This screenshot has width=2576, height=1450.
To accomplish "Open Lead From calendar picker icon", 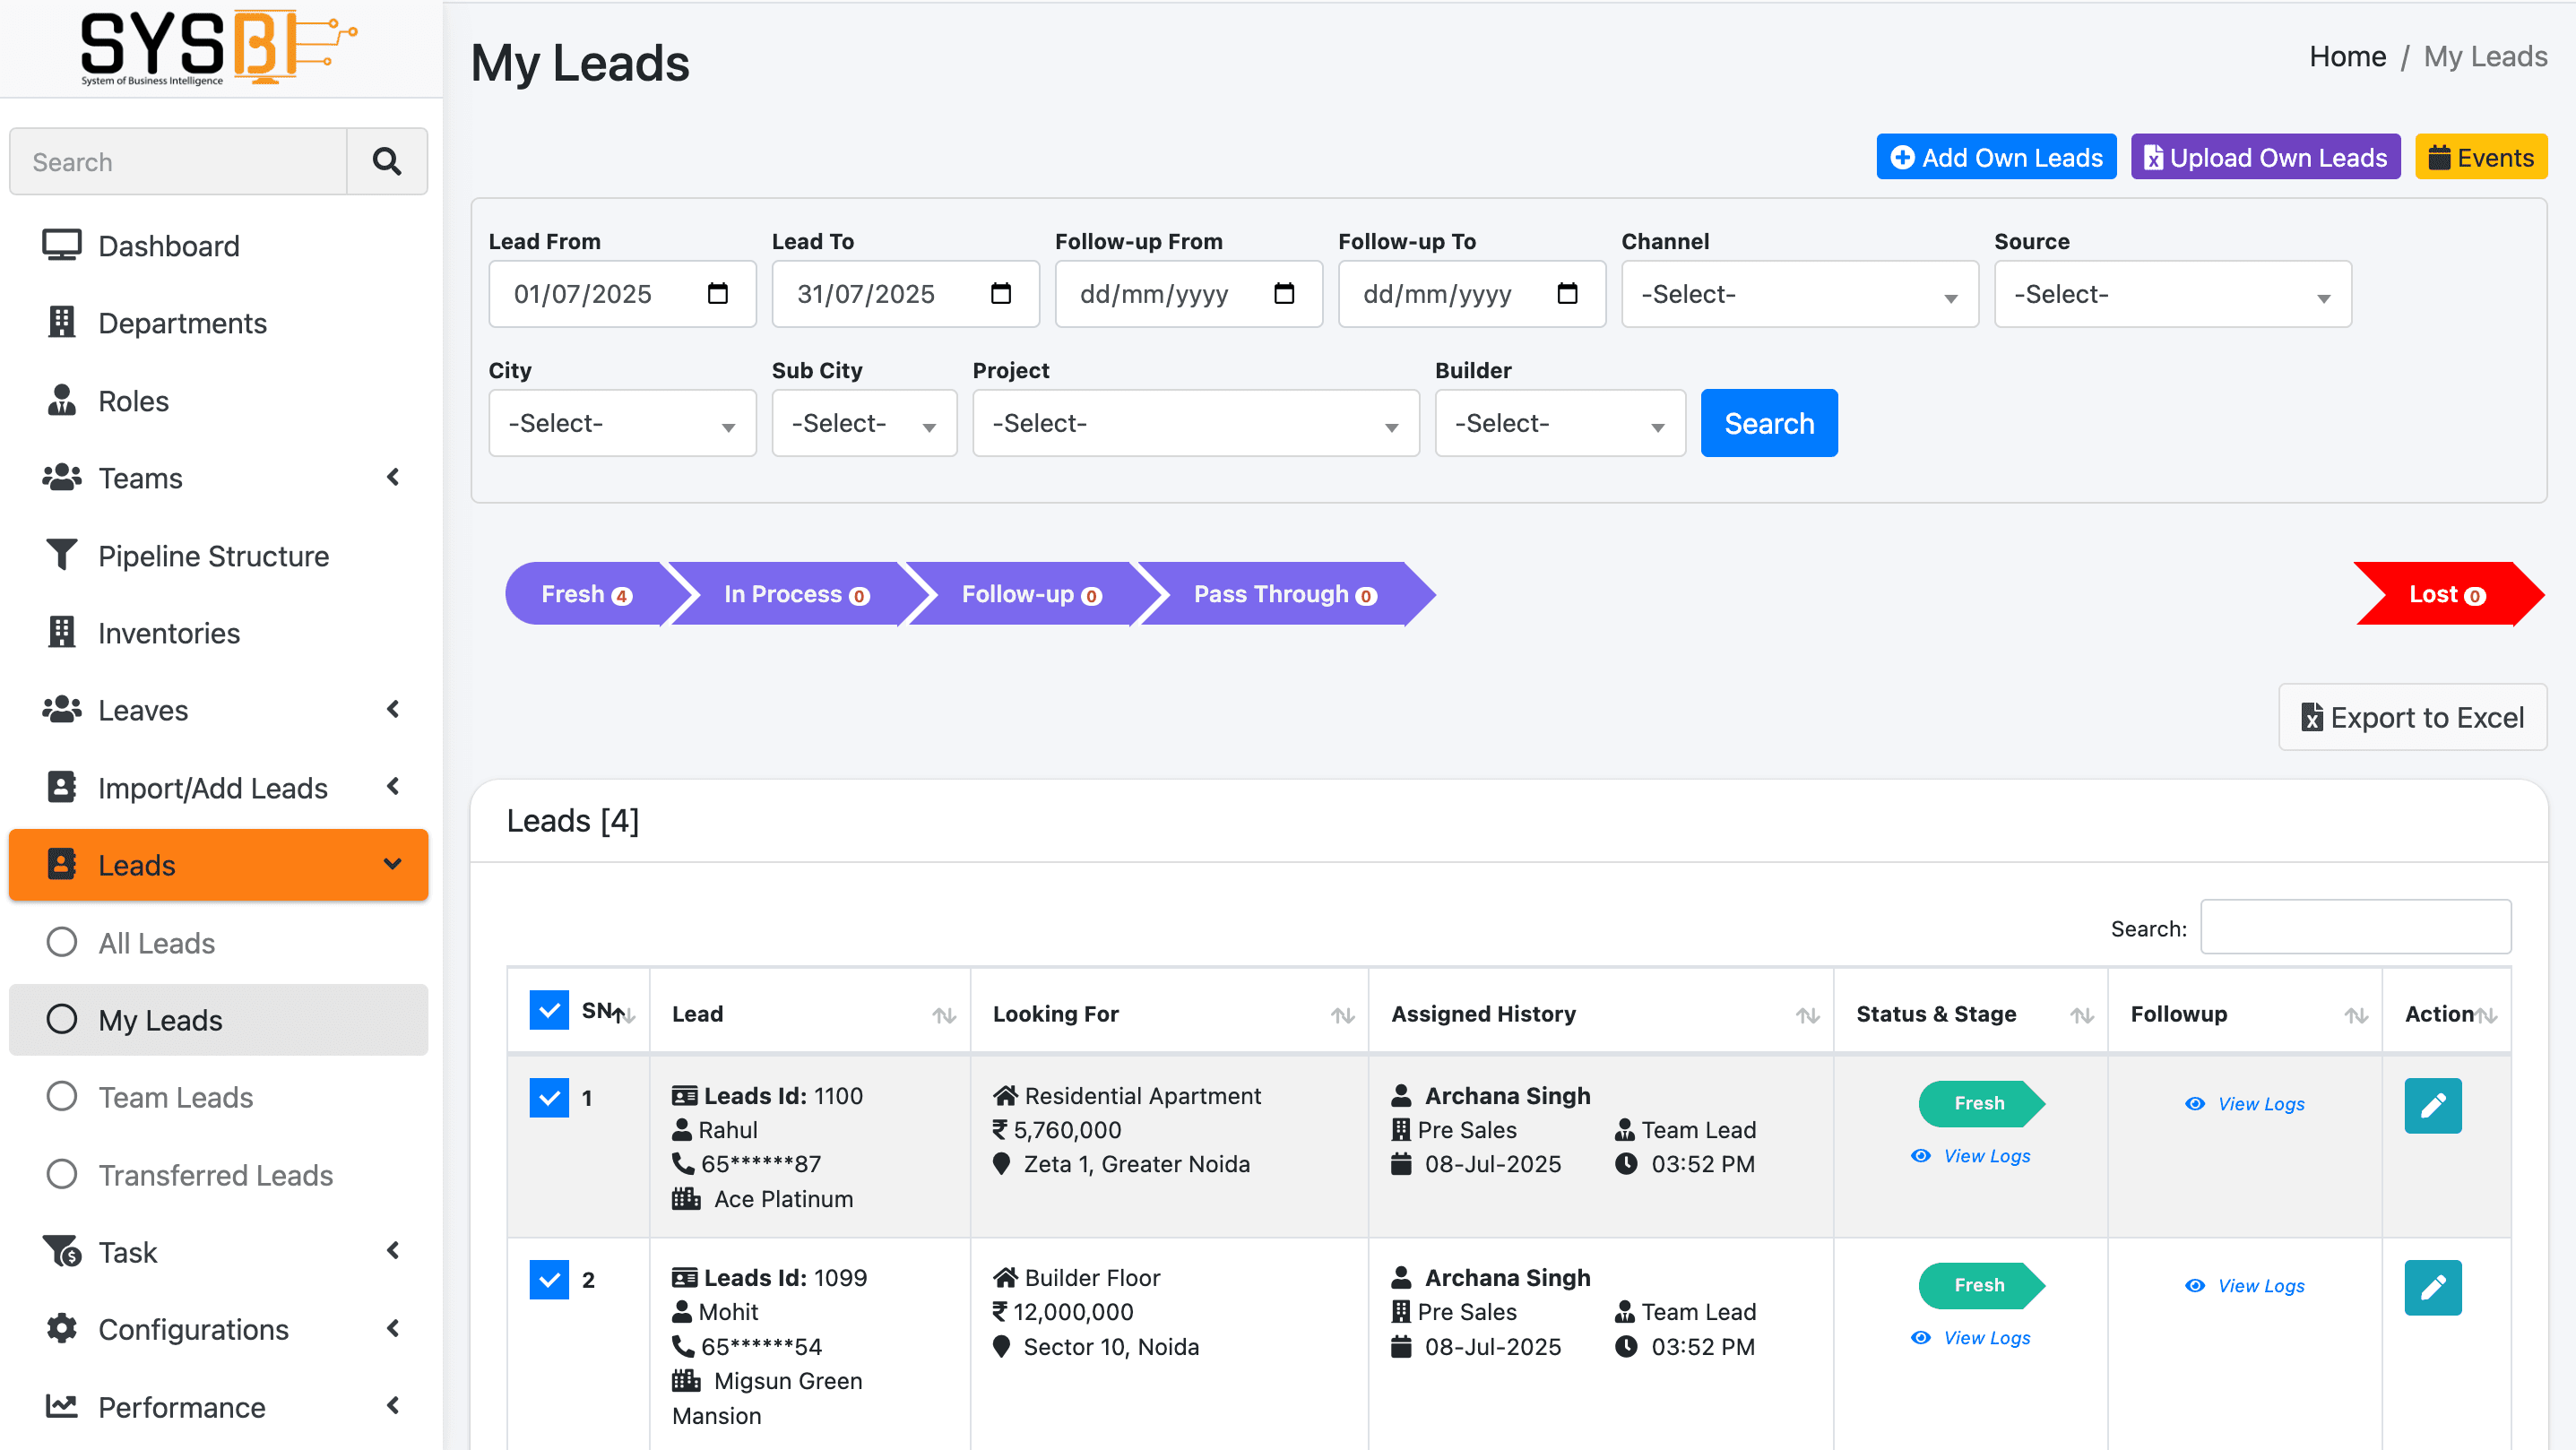I will point(717,293).
